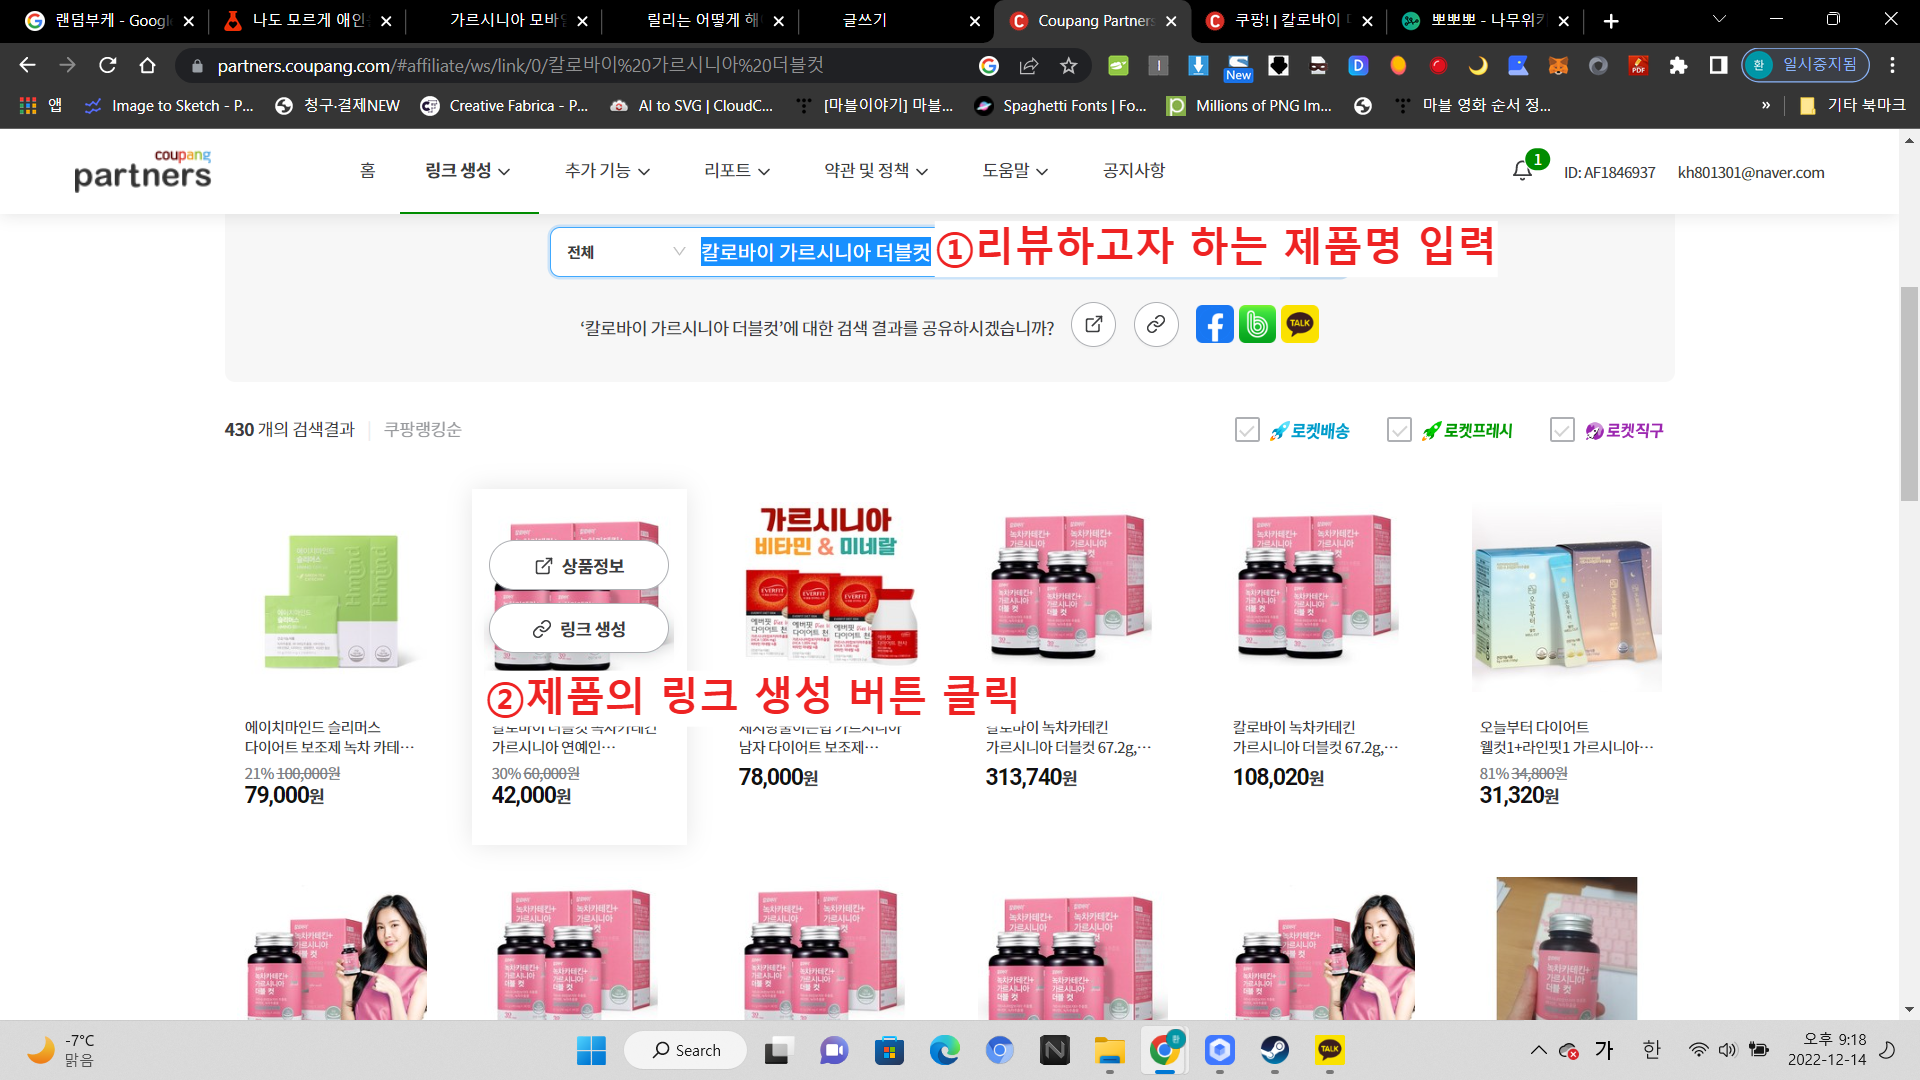Open 공지사항 in top navigation
Screen dimensions: 1920x1080
(1134, 171)
